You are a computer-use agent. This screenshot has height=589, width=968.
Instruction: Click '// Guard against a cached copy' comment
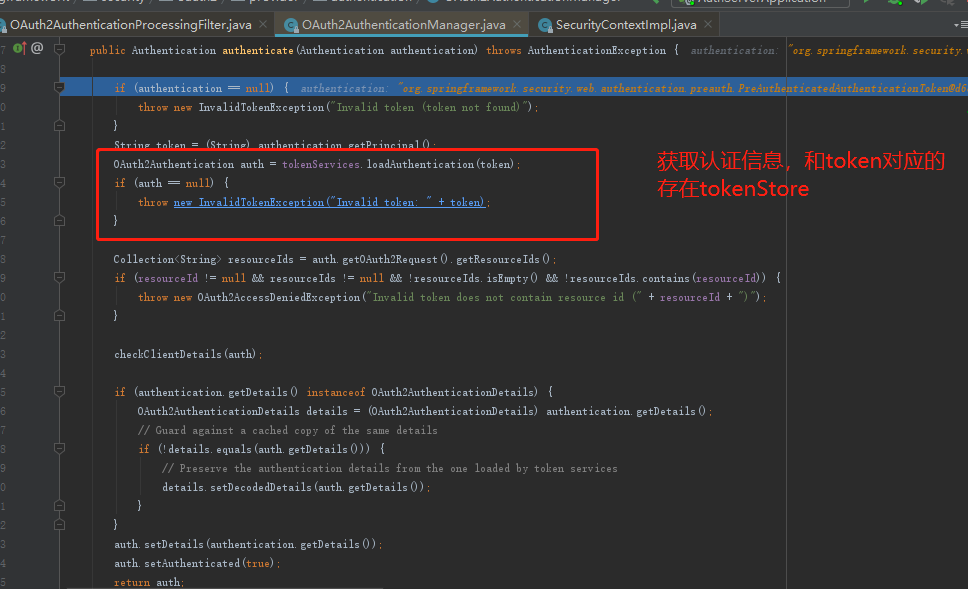click(287, 430)
